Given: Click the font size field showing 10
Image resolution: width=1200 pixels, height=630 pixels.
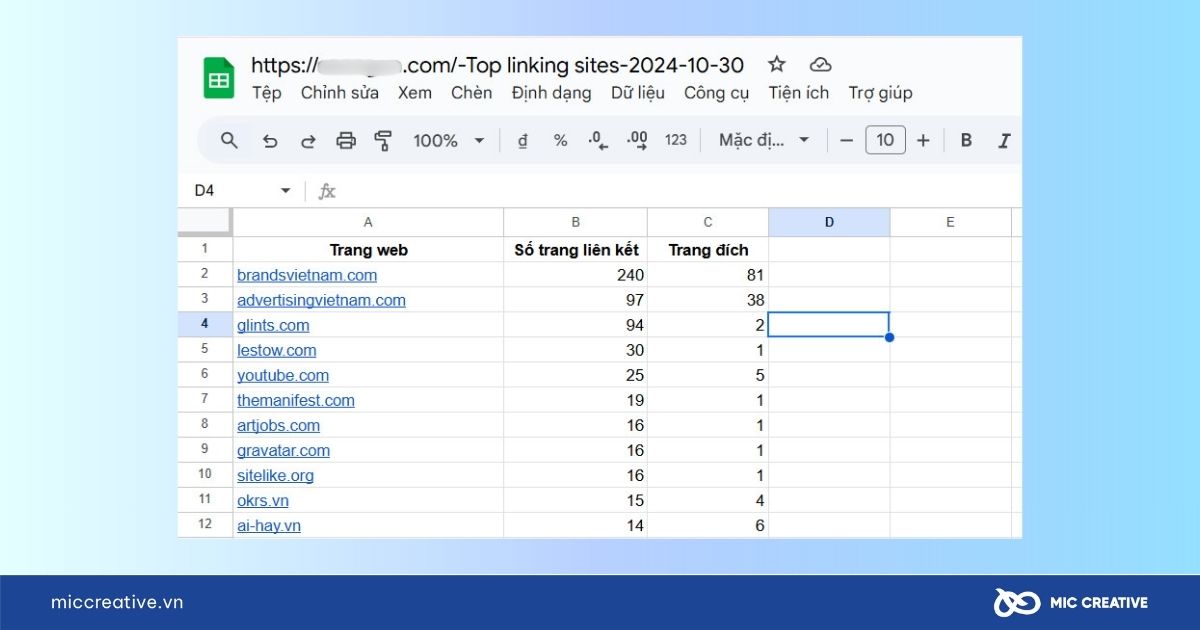Looking at the screenshot, I should coord(885,141).
